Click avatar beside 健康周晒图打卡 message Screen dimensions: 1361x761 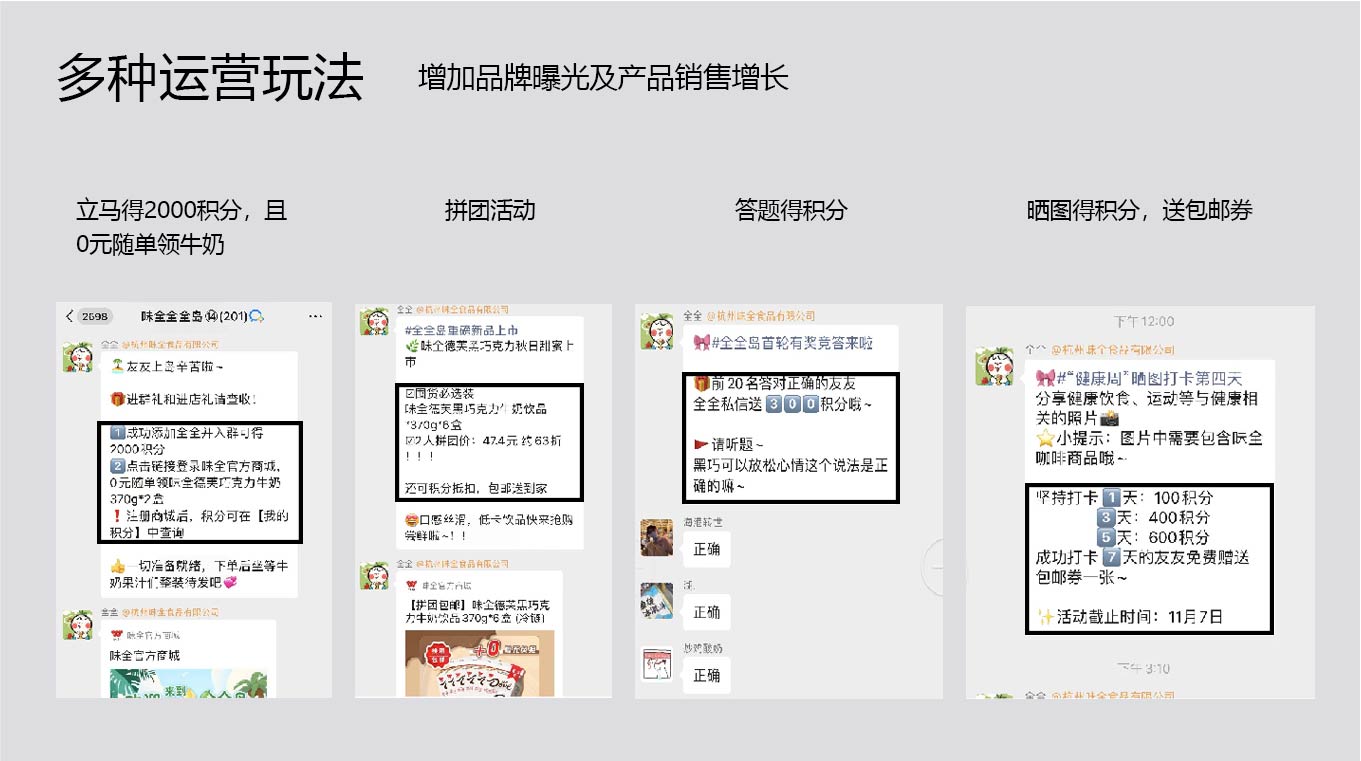click(993, 367)
